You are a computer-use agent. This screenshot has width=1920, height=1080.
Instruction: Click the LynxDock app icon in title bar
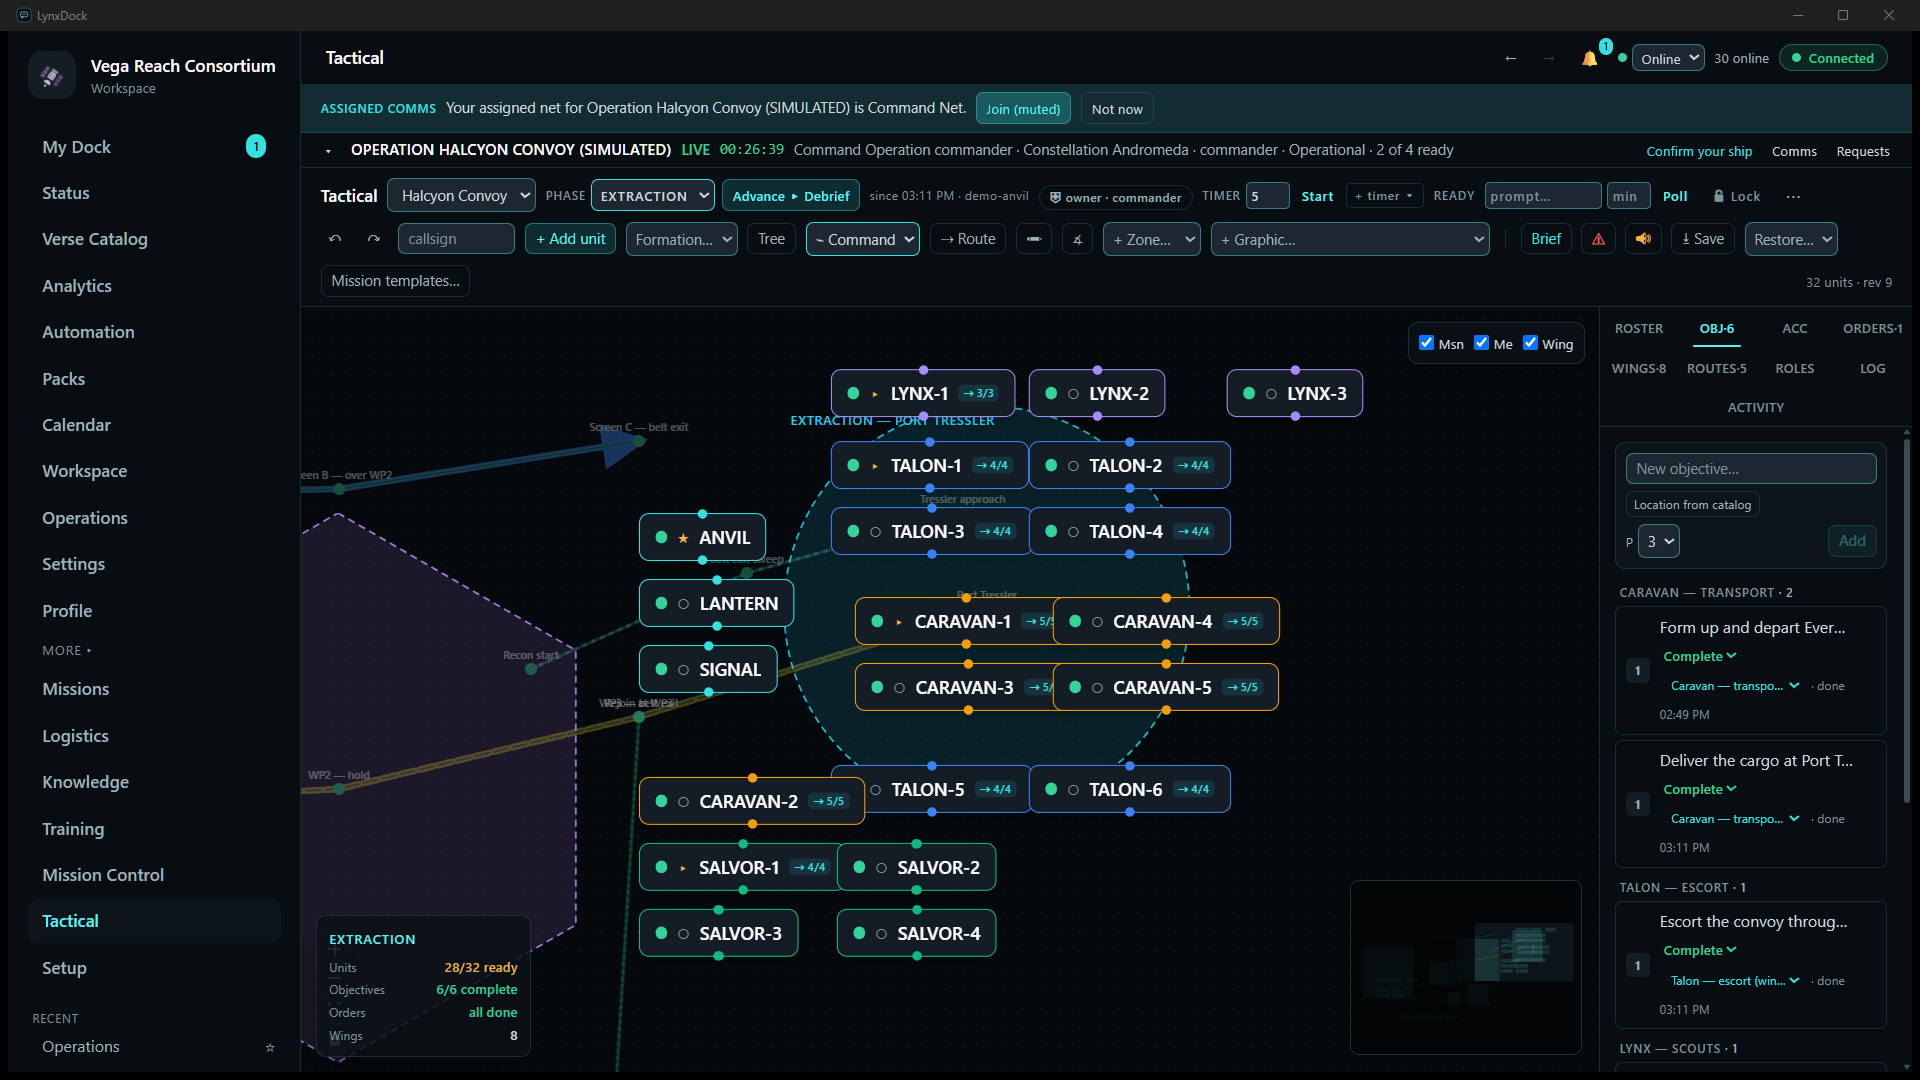24,15
